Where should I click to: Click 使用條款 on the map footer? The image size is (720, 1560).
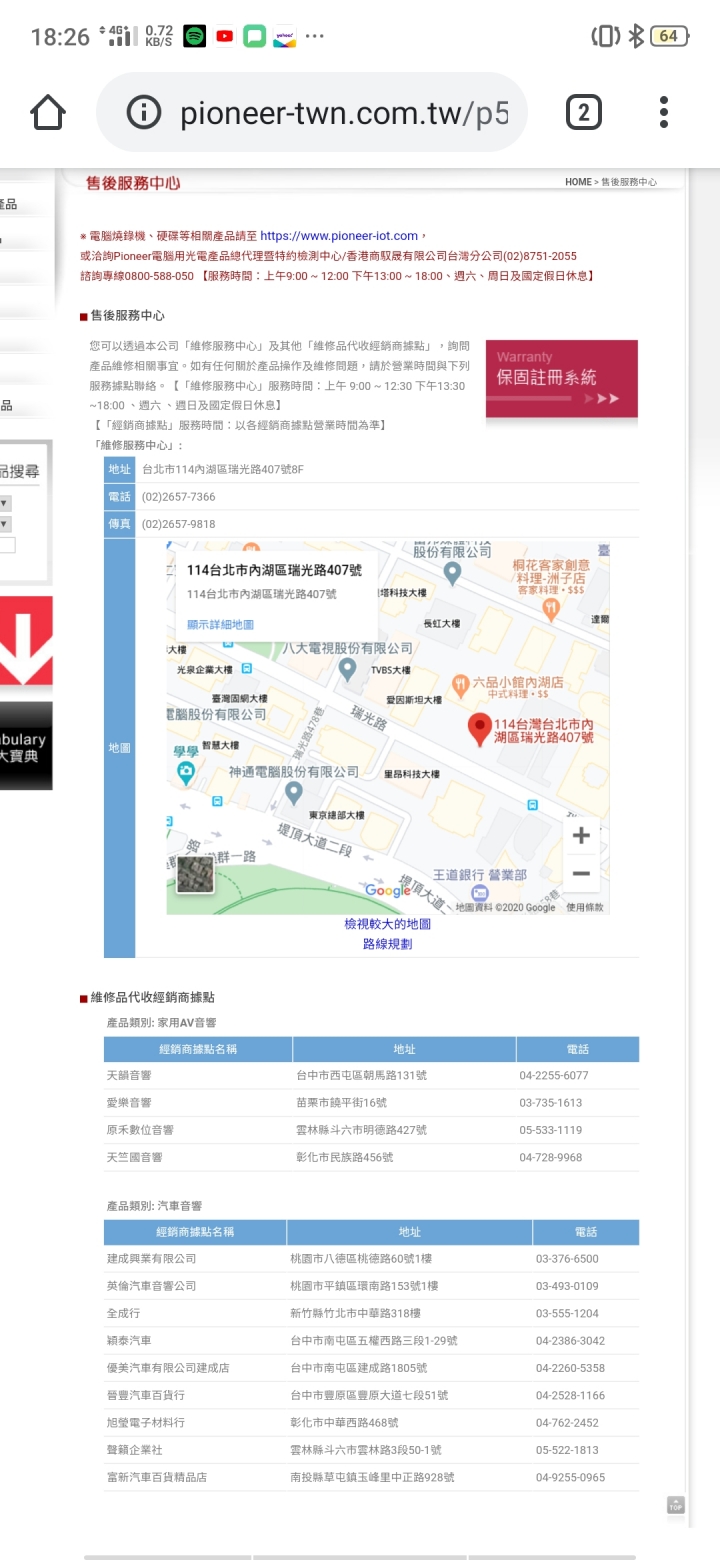(585, 907)
